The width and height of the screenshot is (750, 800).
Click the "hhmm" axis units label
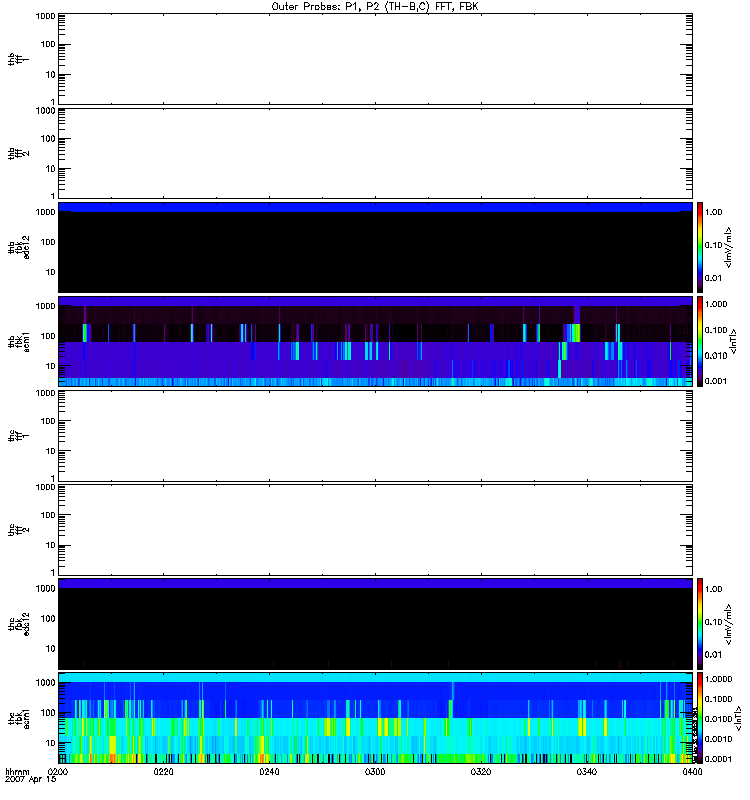point(17,772)
